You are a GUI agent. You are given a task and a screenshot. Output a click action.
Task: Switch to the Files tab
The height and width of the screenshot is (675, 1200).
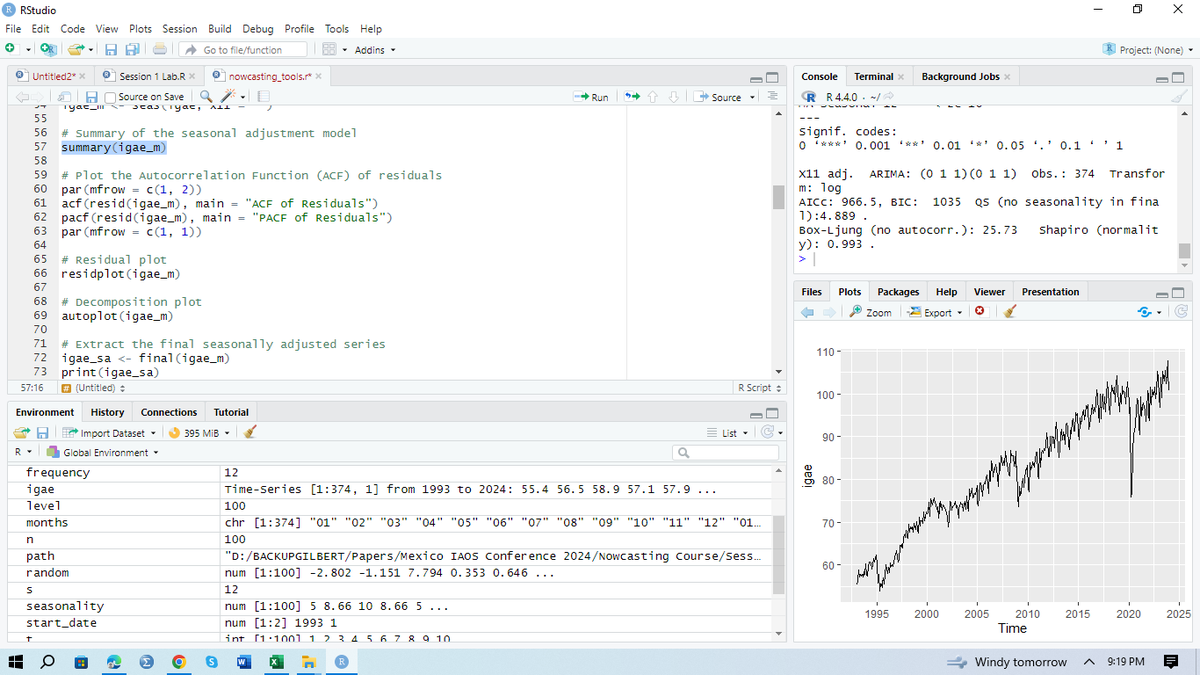tap(812, 292)
